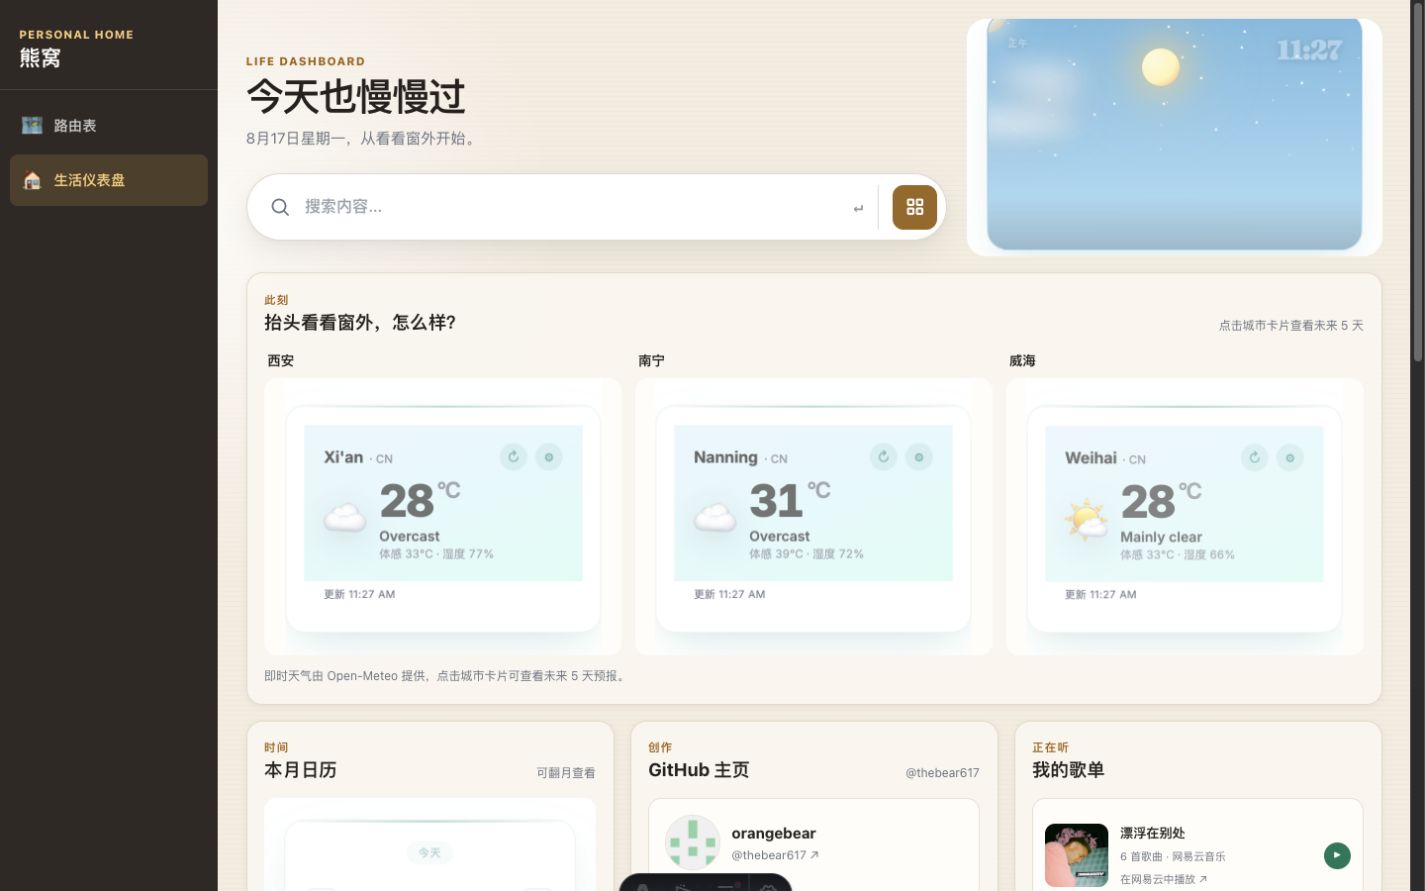Click 体感 33°C · 湿度 77% in Xi'an card

436,554
